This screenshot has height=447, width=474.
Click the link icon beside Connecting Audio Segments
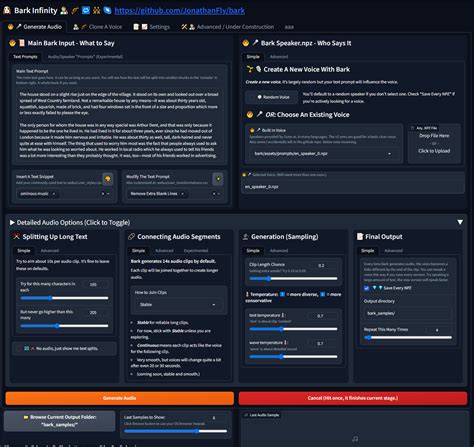tap(131, 236)
